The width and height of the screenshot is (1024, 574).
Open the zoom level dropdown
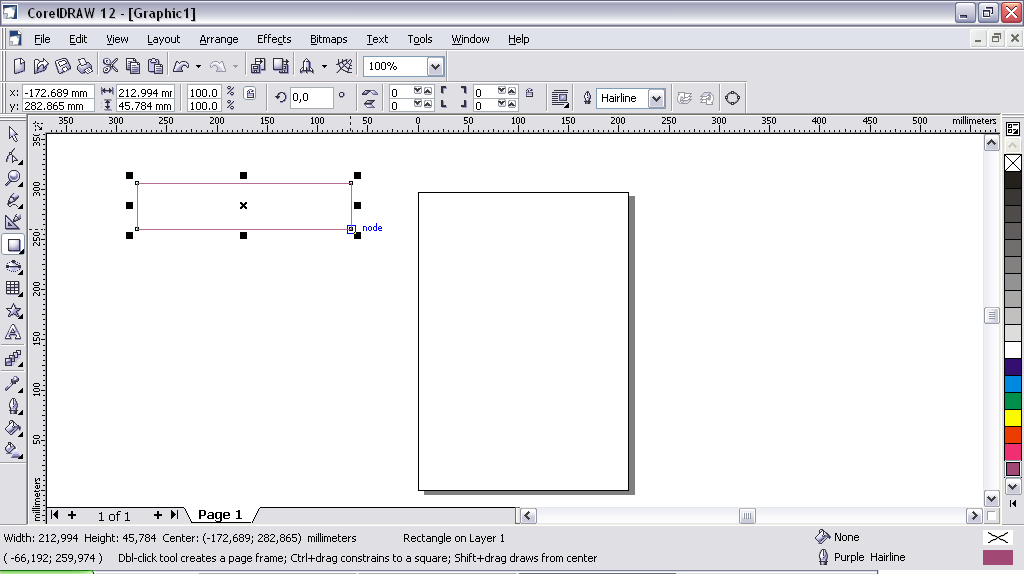[x=436, y=67]
